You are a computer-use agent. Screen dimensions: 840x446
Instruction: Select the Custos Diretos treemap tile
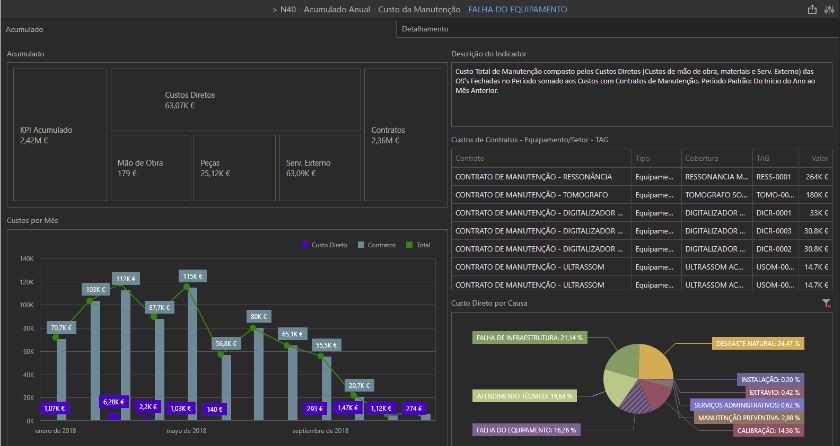point(190,99)
